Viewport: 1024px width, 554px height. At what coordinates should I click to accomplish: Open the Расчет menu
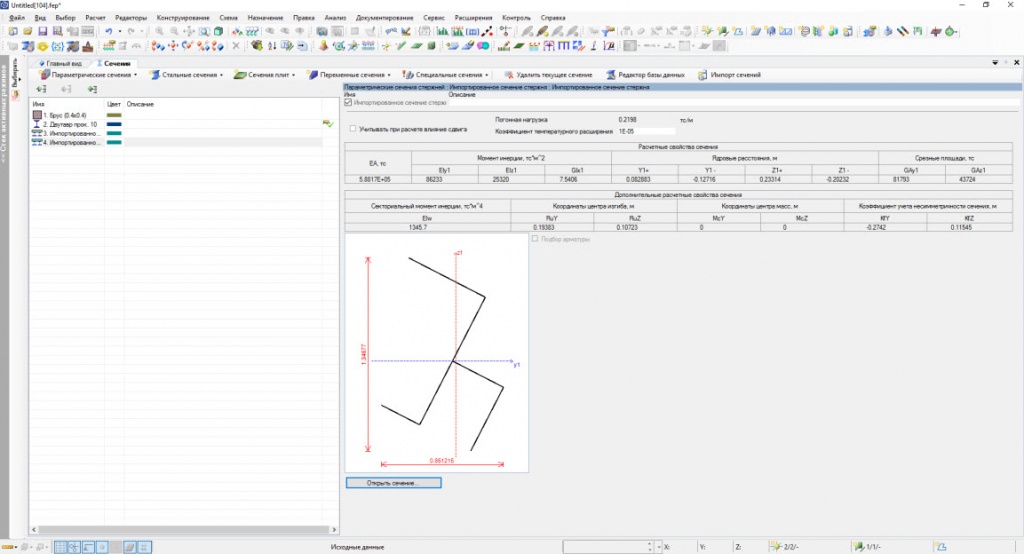coord(95,18)
